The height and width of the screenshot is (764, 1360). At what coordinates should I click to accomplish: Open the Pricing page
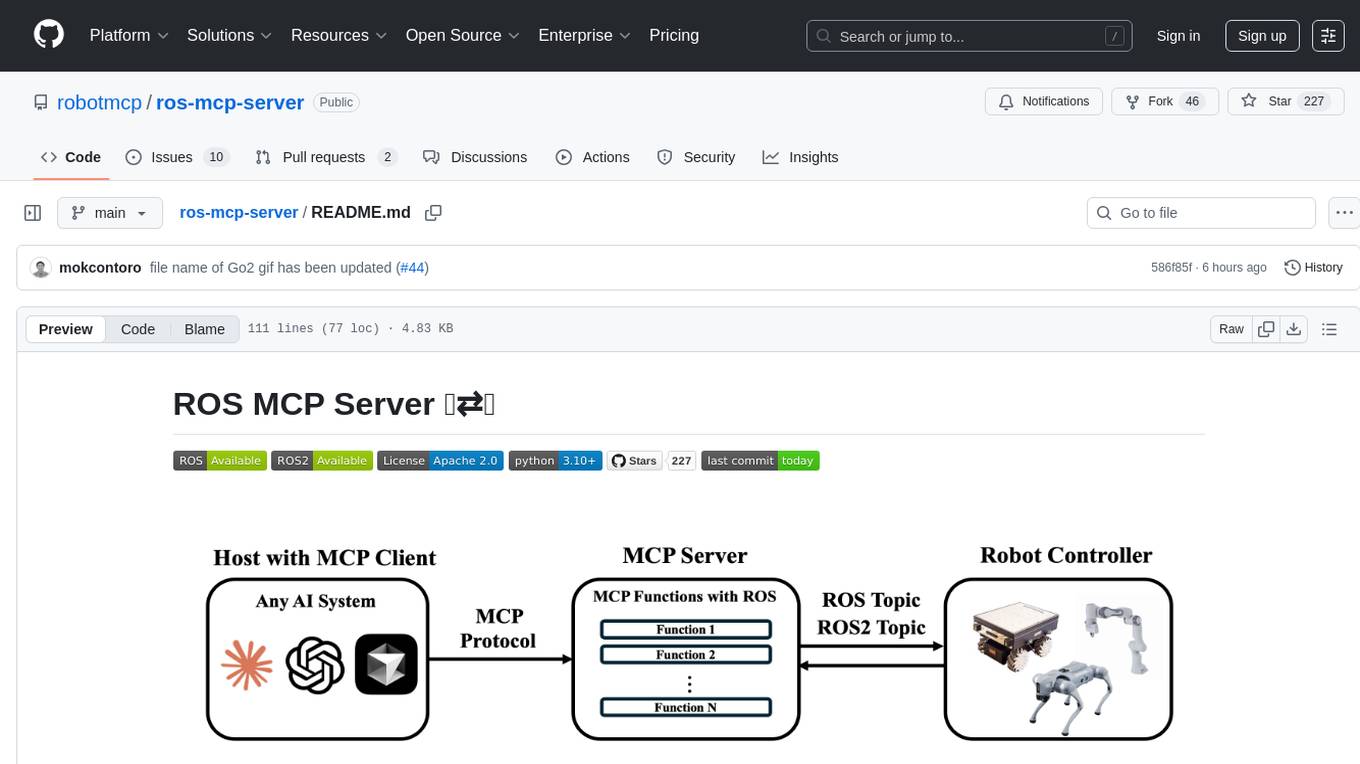pos(674,35)
